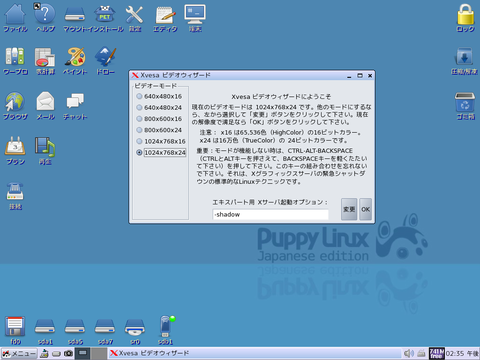Click the sda7 drive icon
The image size is (480, 360).
coord(105,327)
